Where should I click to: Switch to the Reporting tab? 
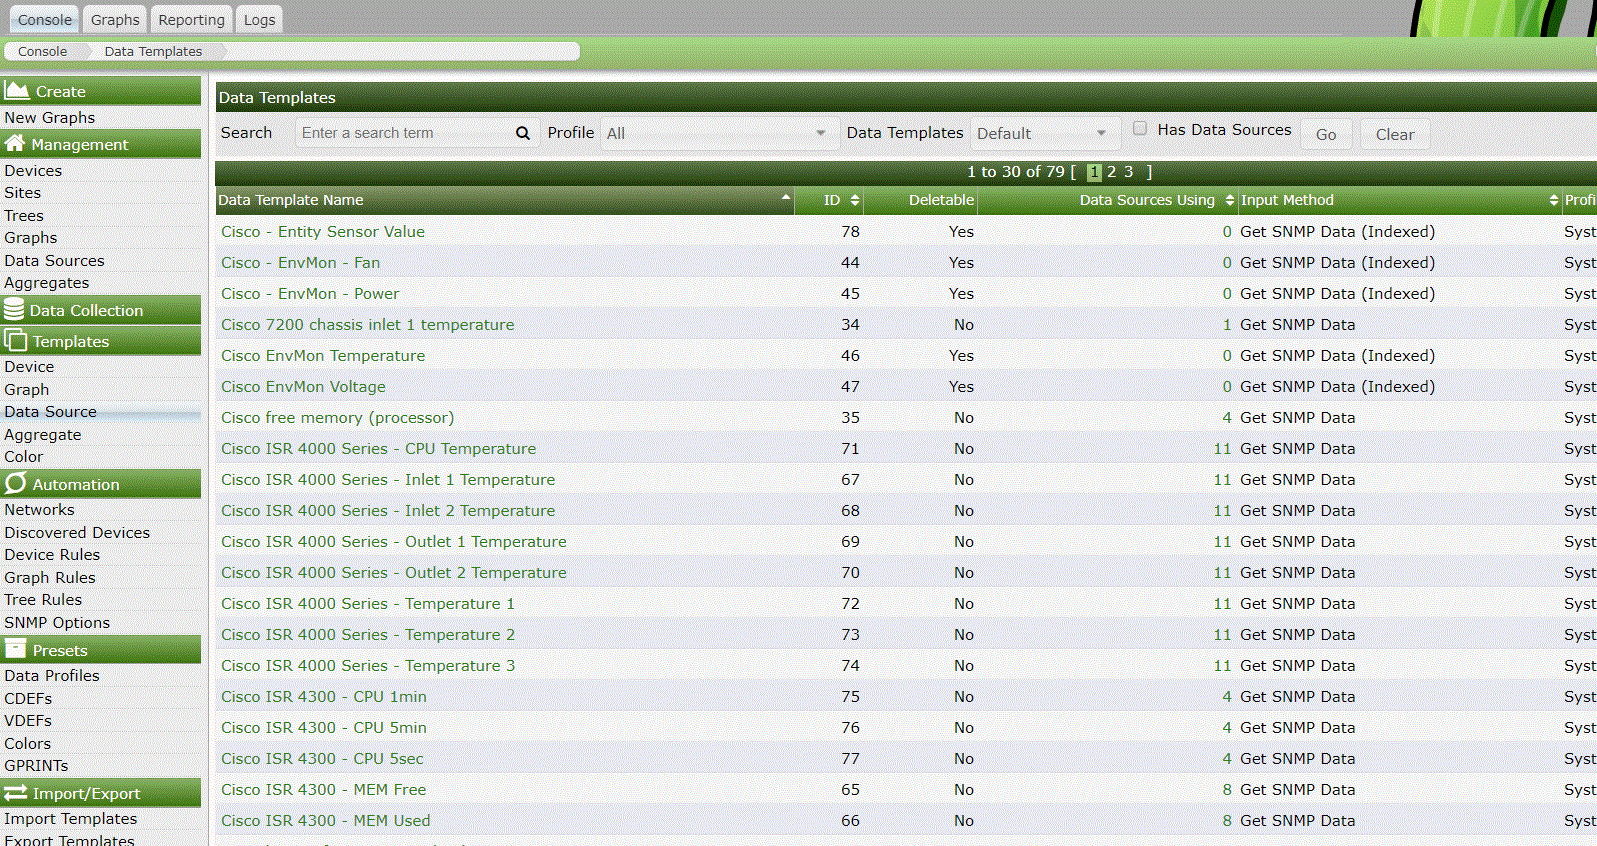tap(191, 19)
